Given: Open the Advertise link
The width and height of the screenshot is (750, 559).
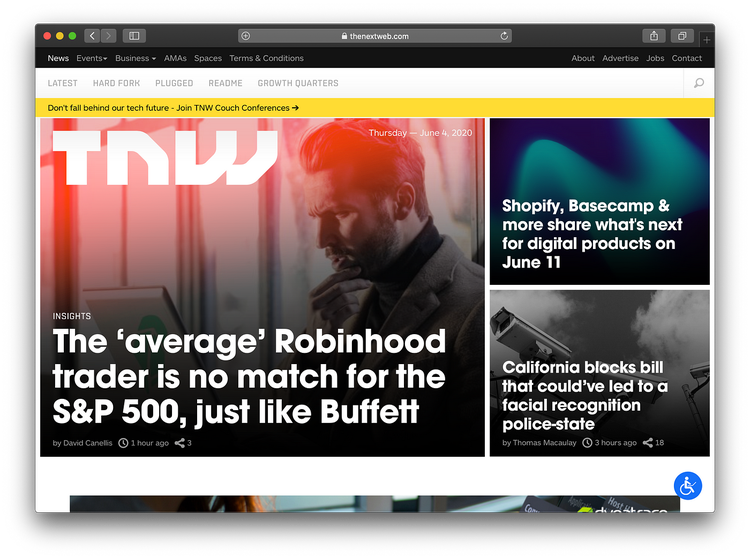Looking at the screenshot, I should [x=620, y=58].
